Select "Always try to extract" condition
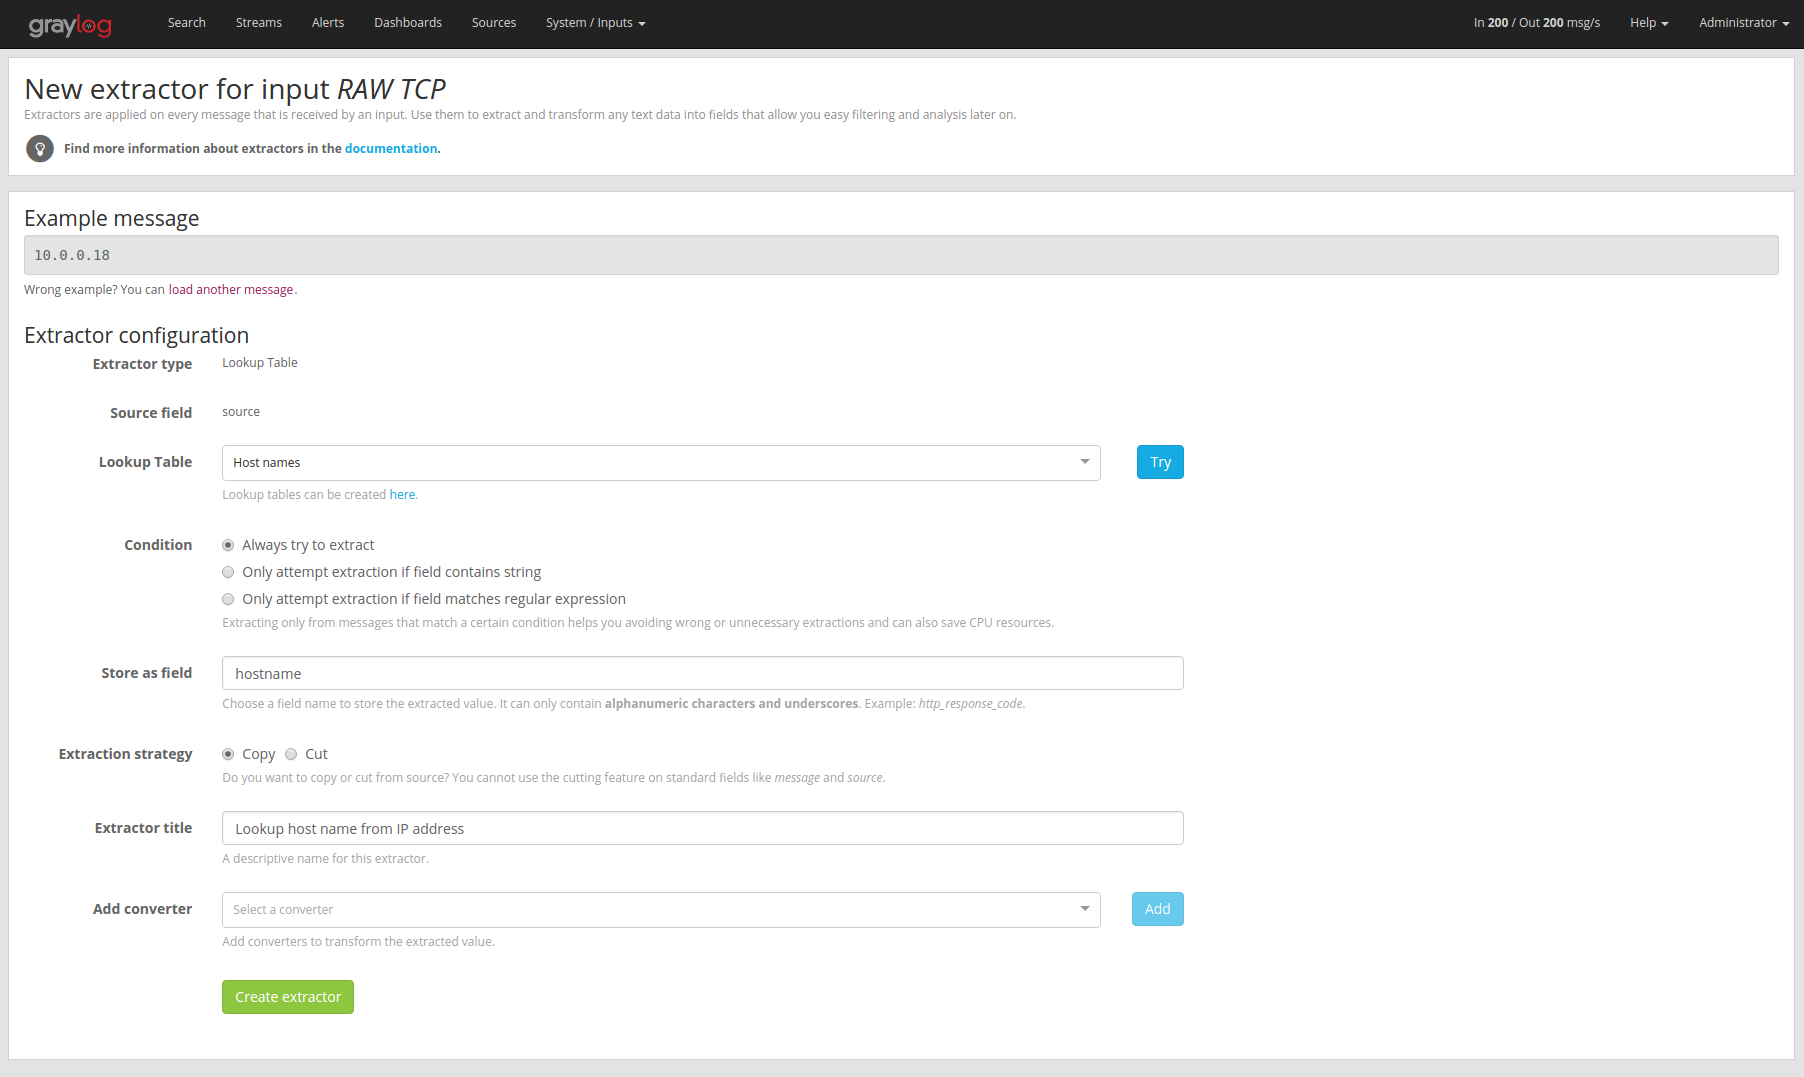The height and width of the screenshot is (1077, 1804). [x=228, y=545]
